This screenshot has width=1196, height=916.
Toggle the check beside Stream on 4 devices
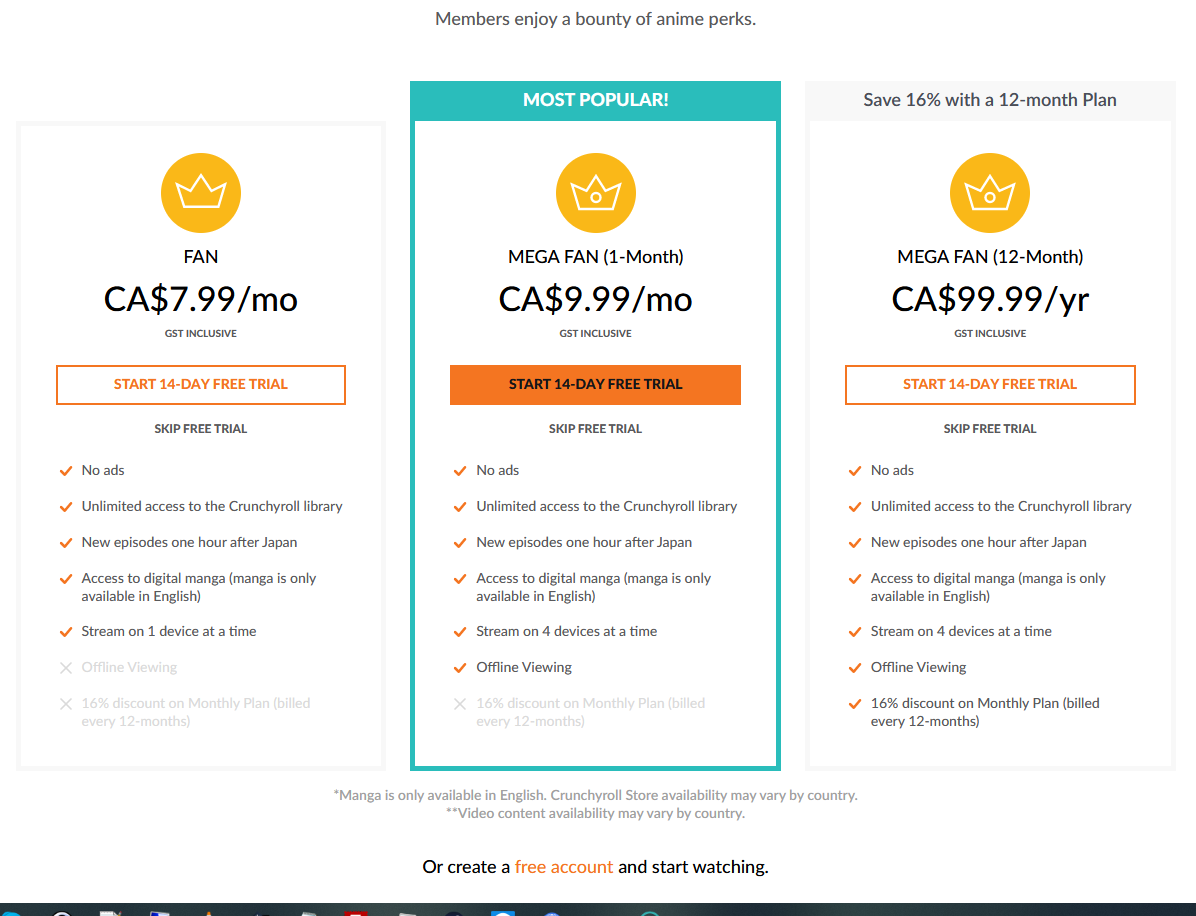coord(461,631)
